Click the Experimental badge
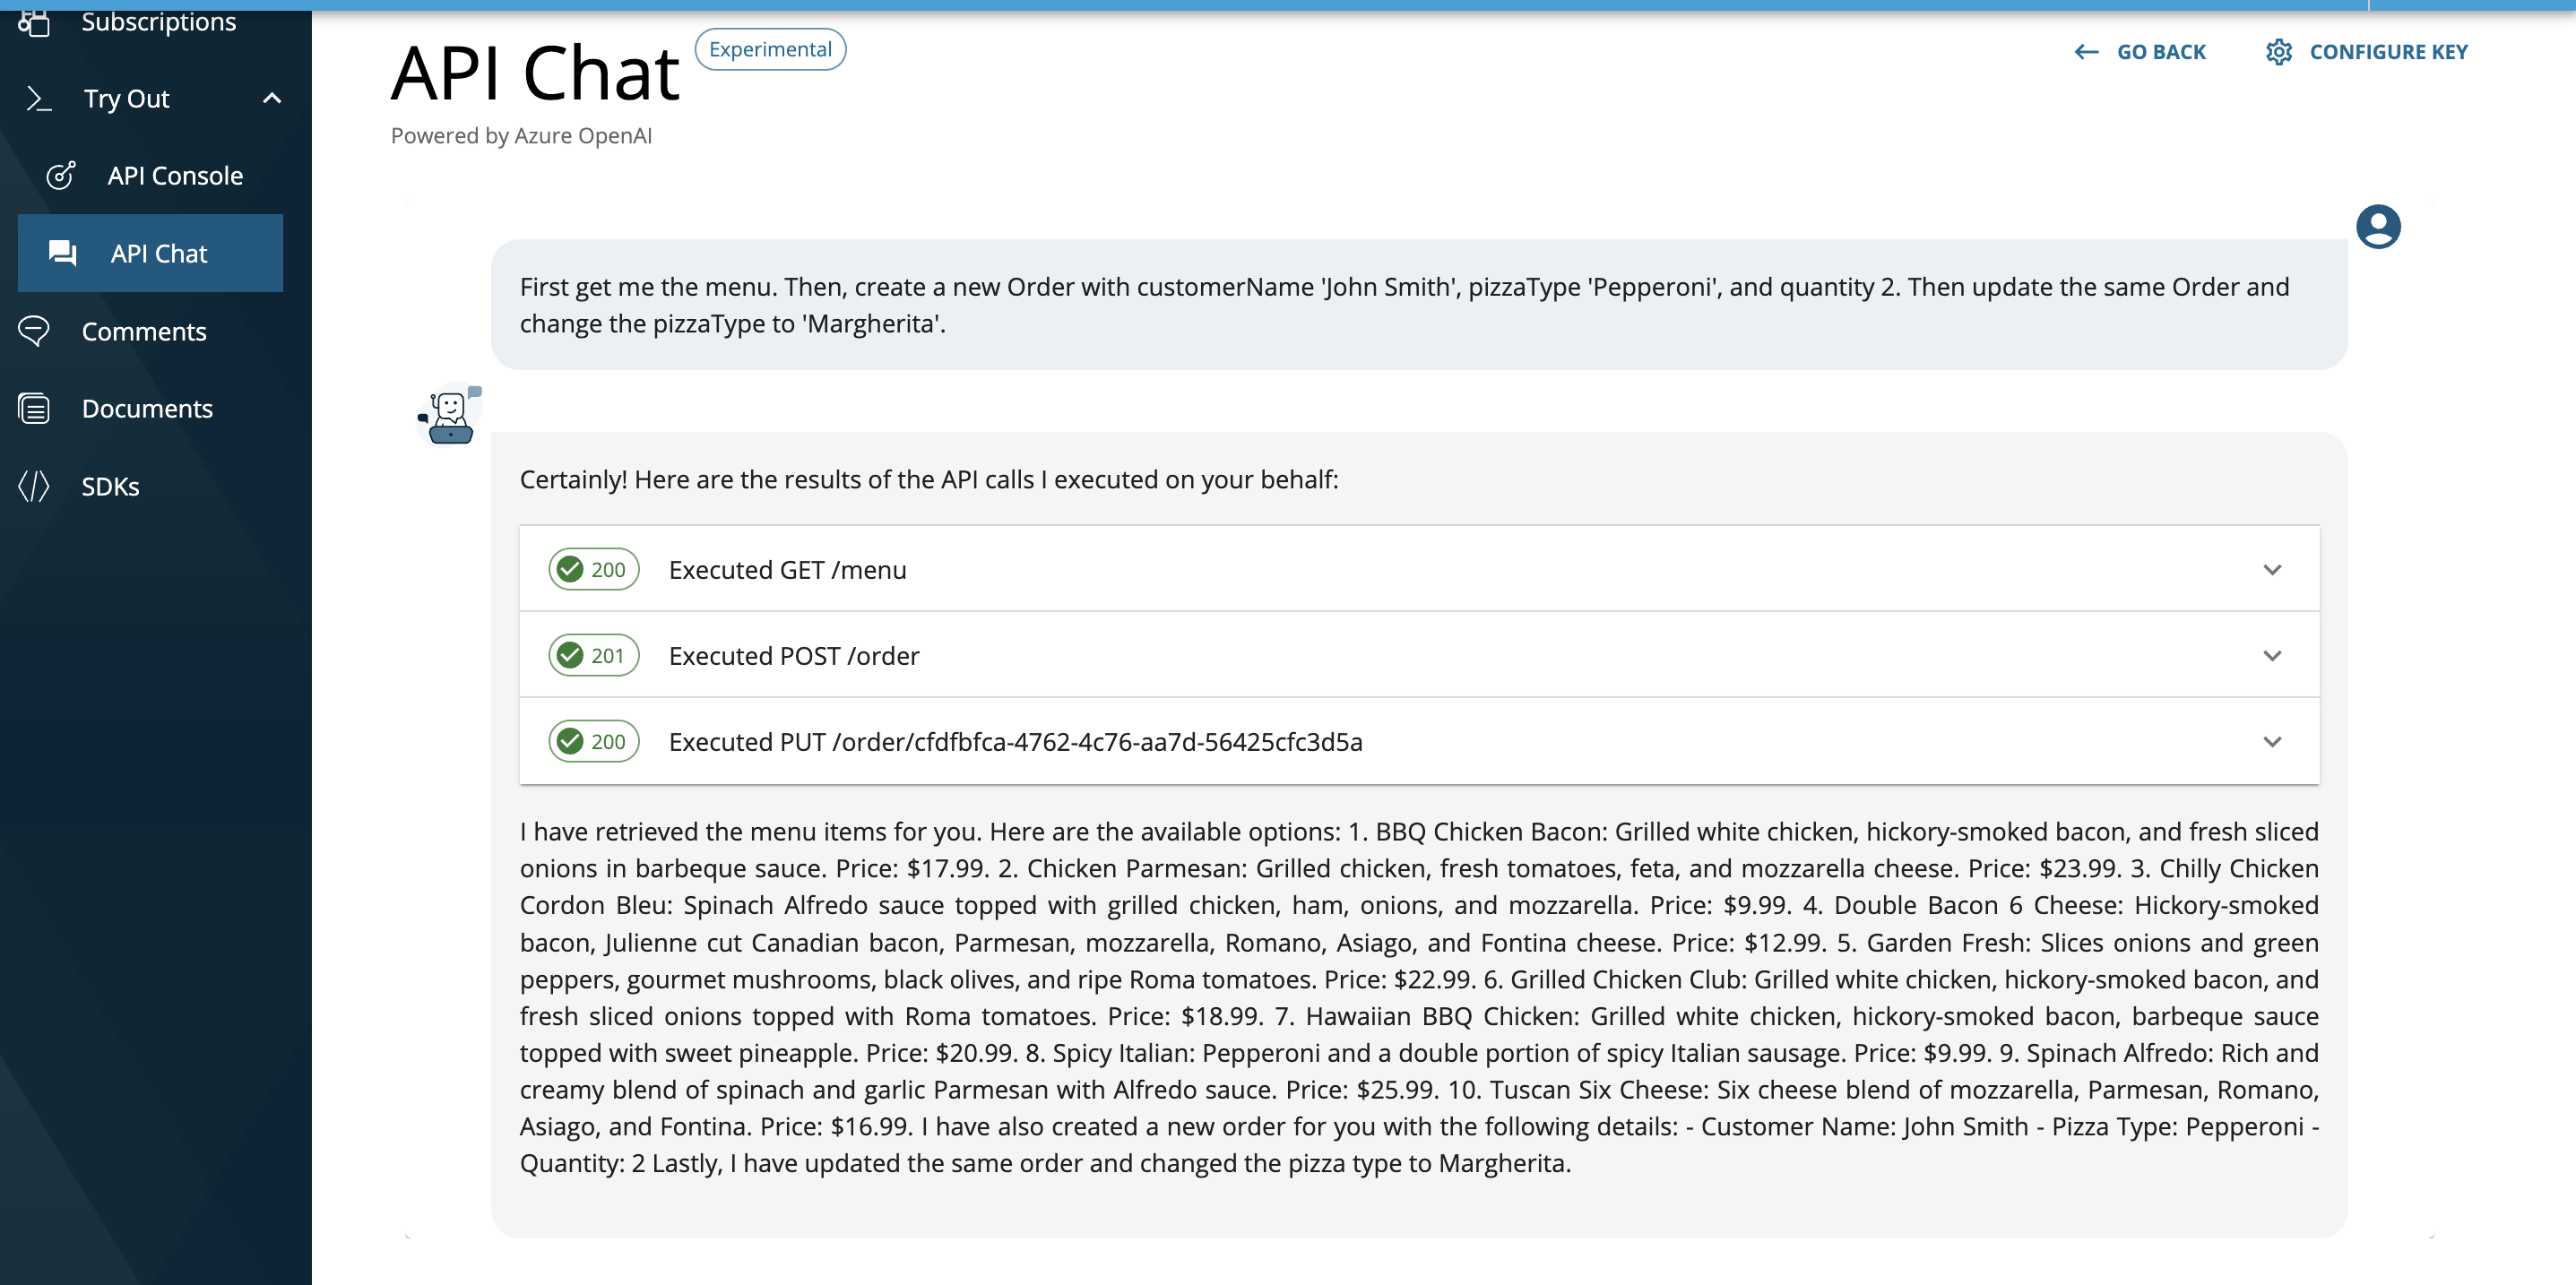 (x=770, y=50)
